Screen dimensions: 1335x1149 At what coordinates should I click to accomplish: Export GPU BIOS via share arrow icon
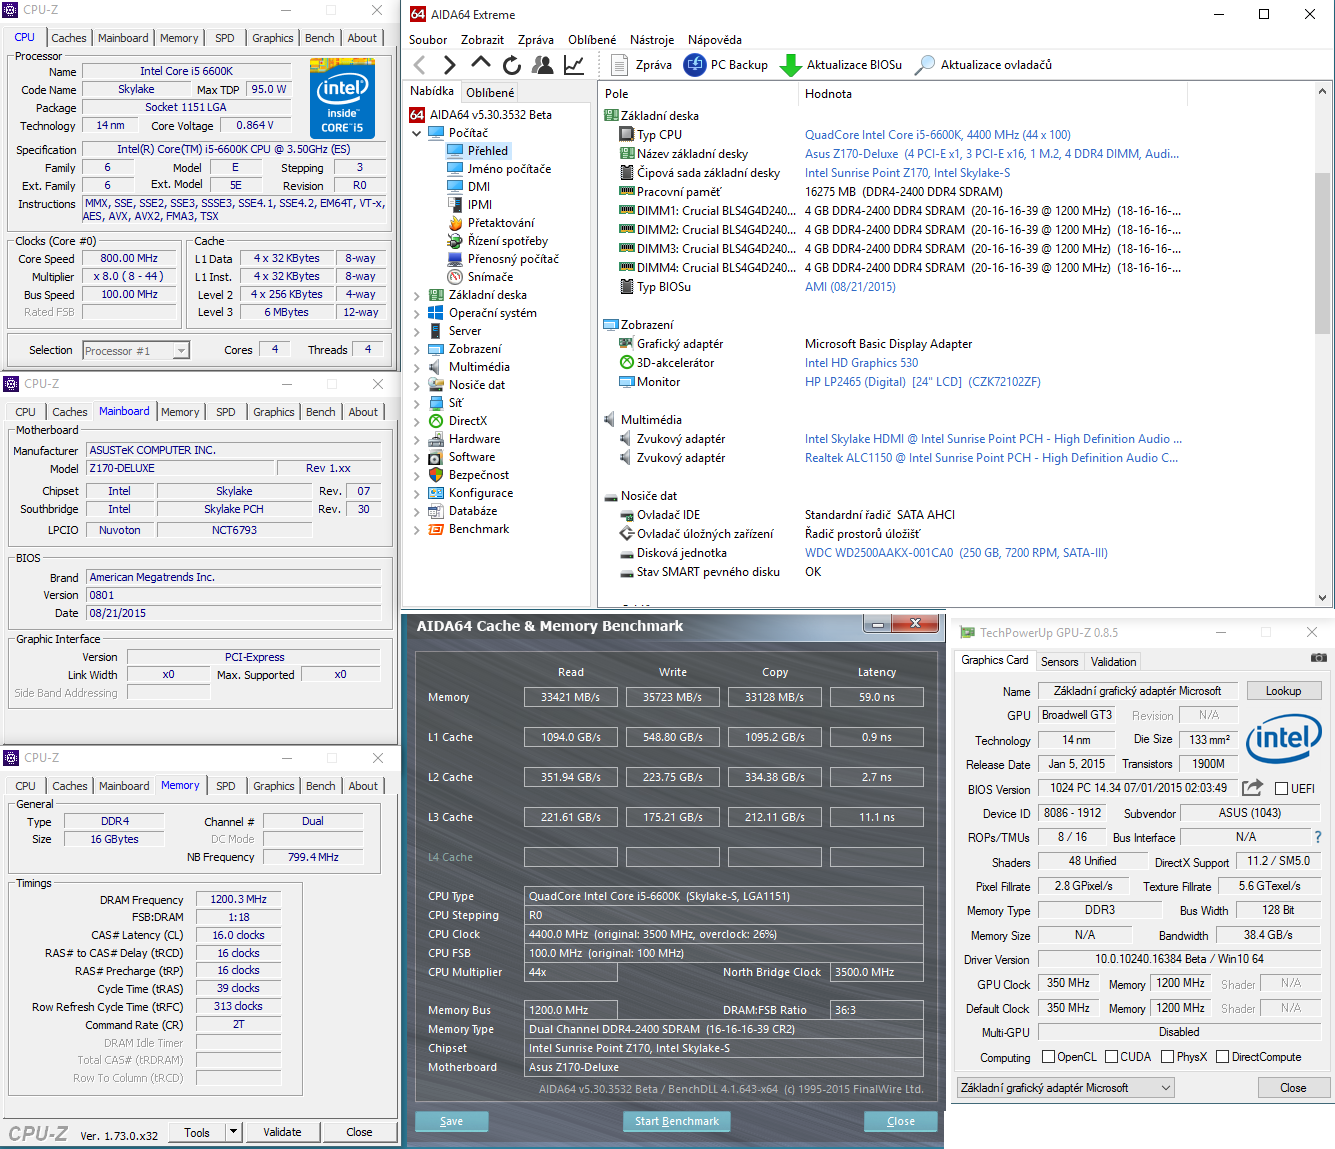[x=1252, y=788]
